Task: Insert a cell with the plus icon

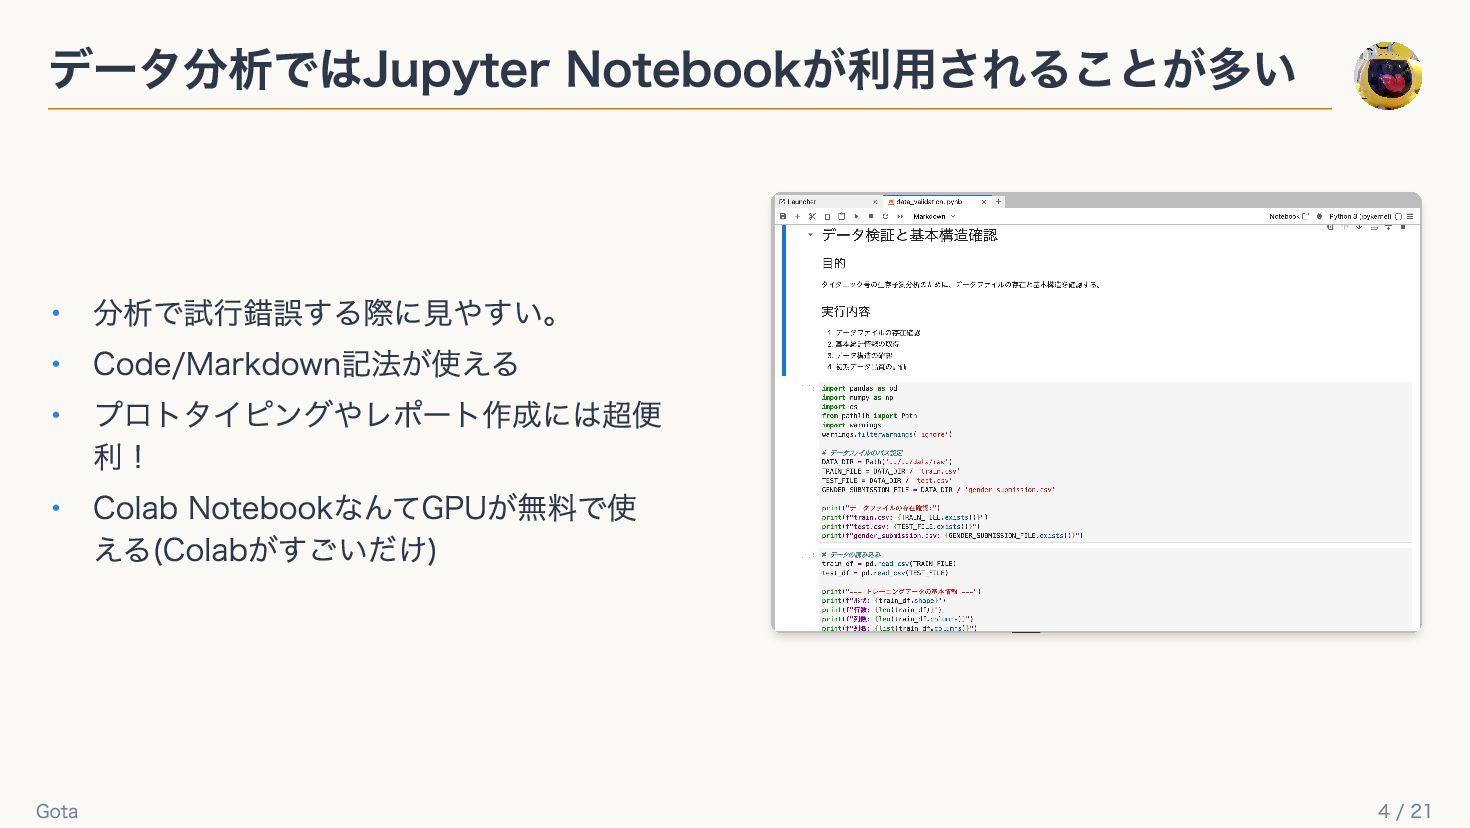Action: [x=797, y=216]
